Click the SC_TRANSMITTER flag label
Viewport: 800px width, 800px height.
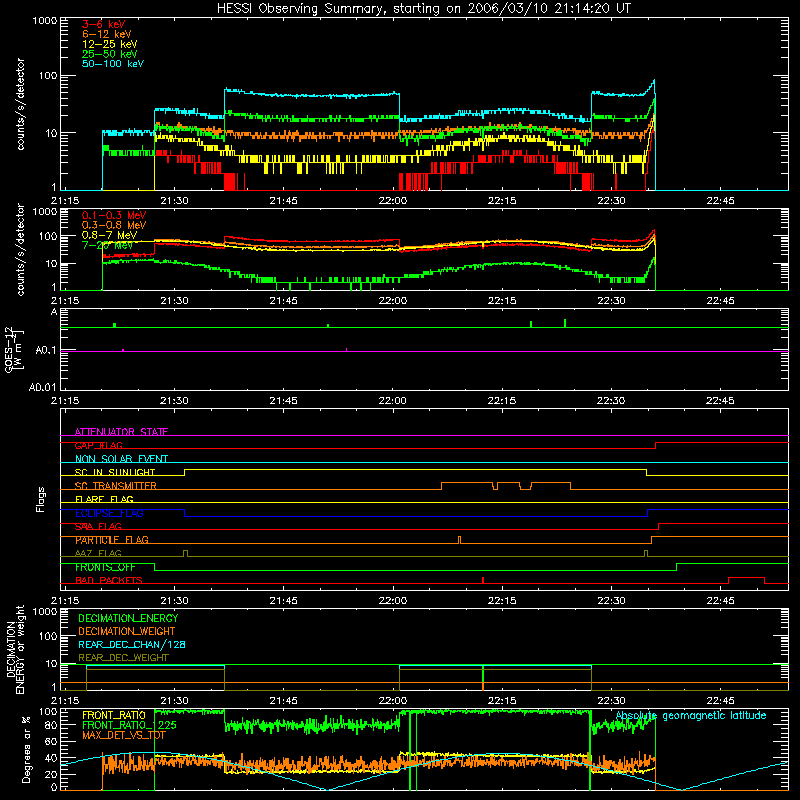(116, 486)
